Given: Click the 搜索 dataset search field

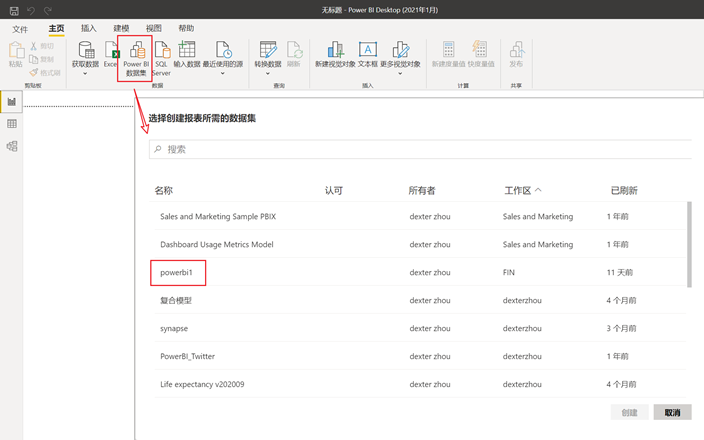Looking at the screenshot, I should 420,149.
